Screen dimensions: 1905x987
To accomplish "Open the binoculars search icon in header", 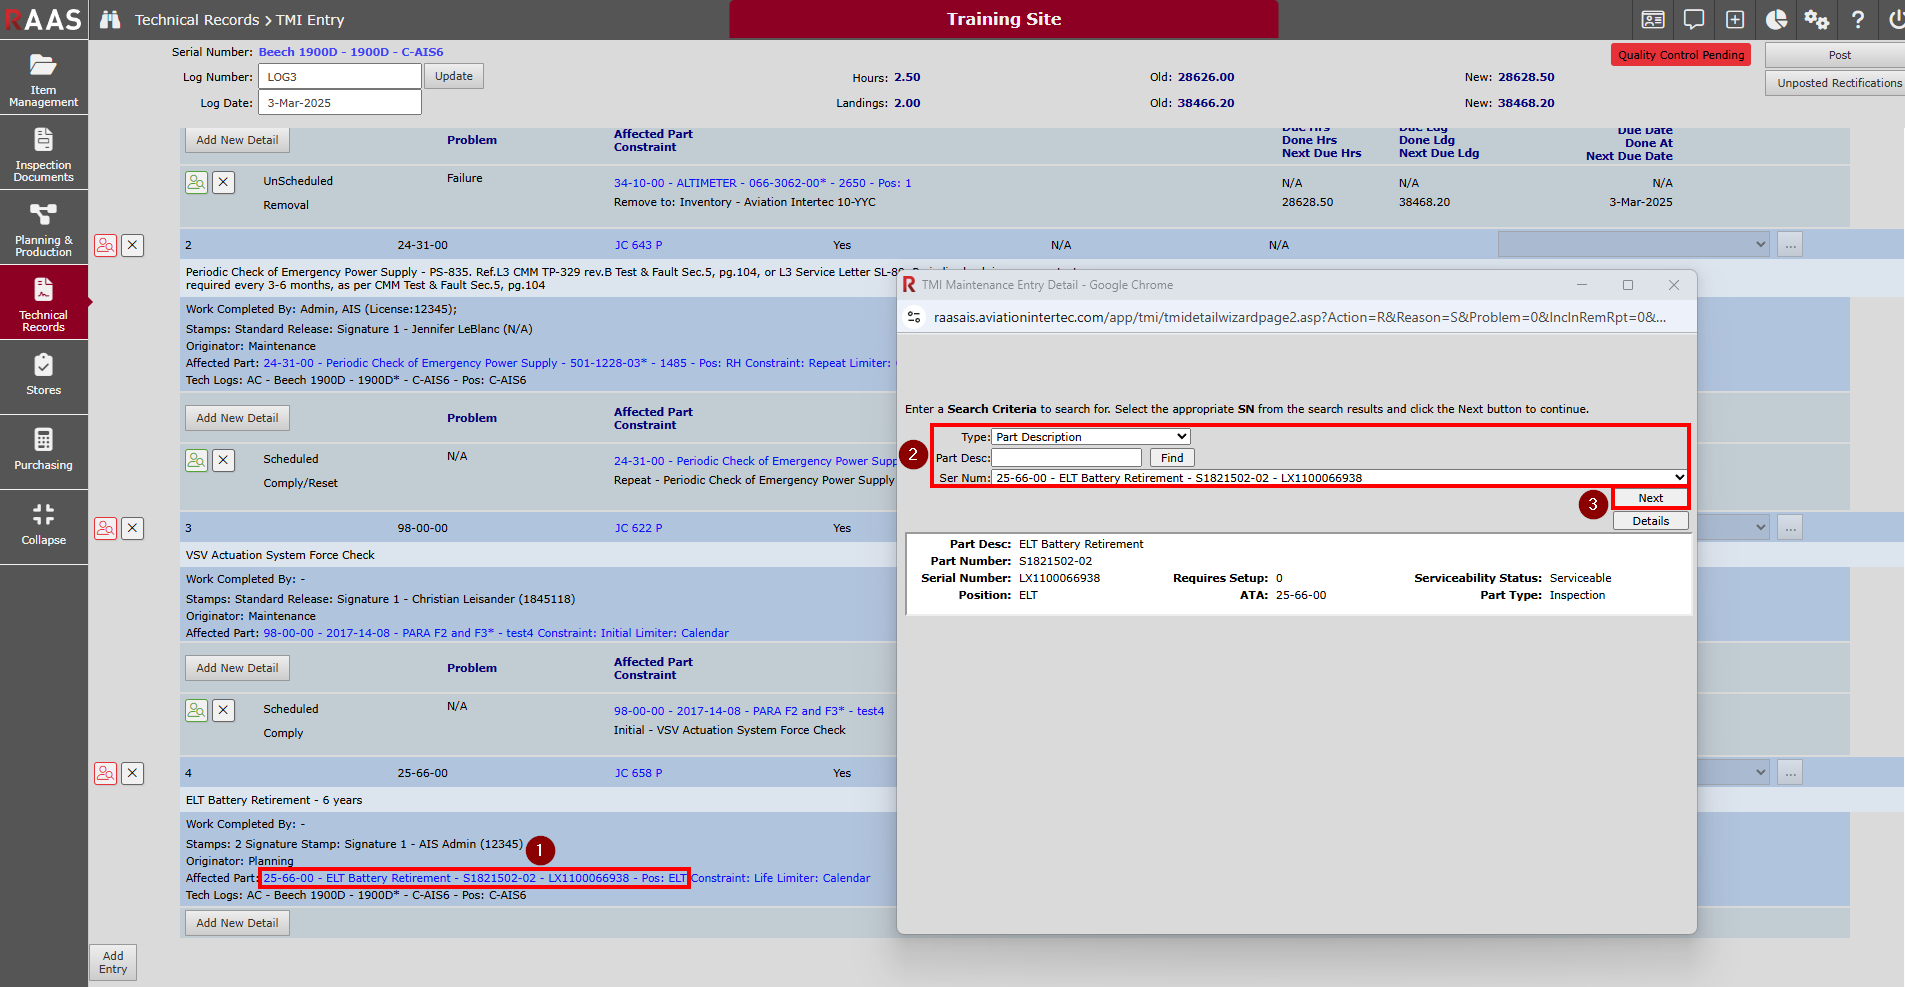I will point(110,20).
